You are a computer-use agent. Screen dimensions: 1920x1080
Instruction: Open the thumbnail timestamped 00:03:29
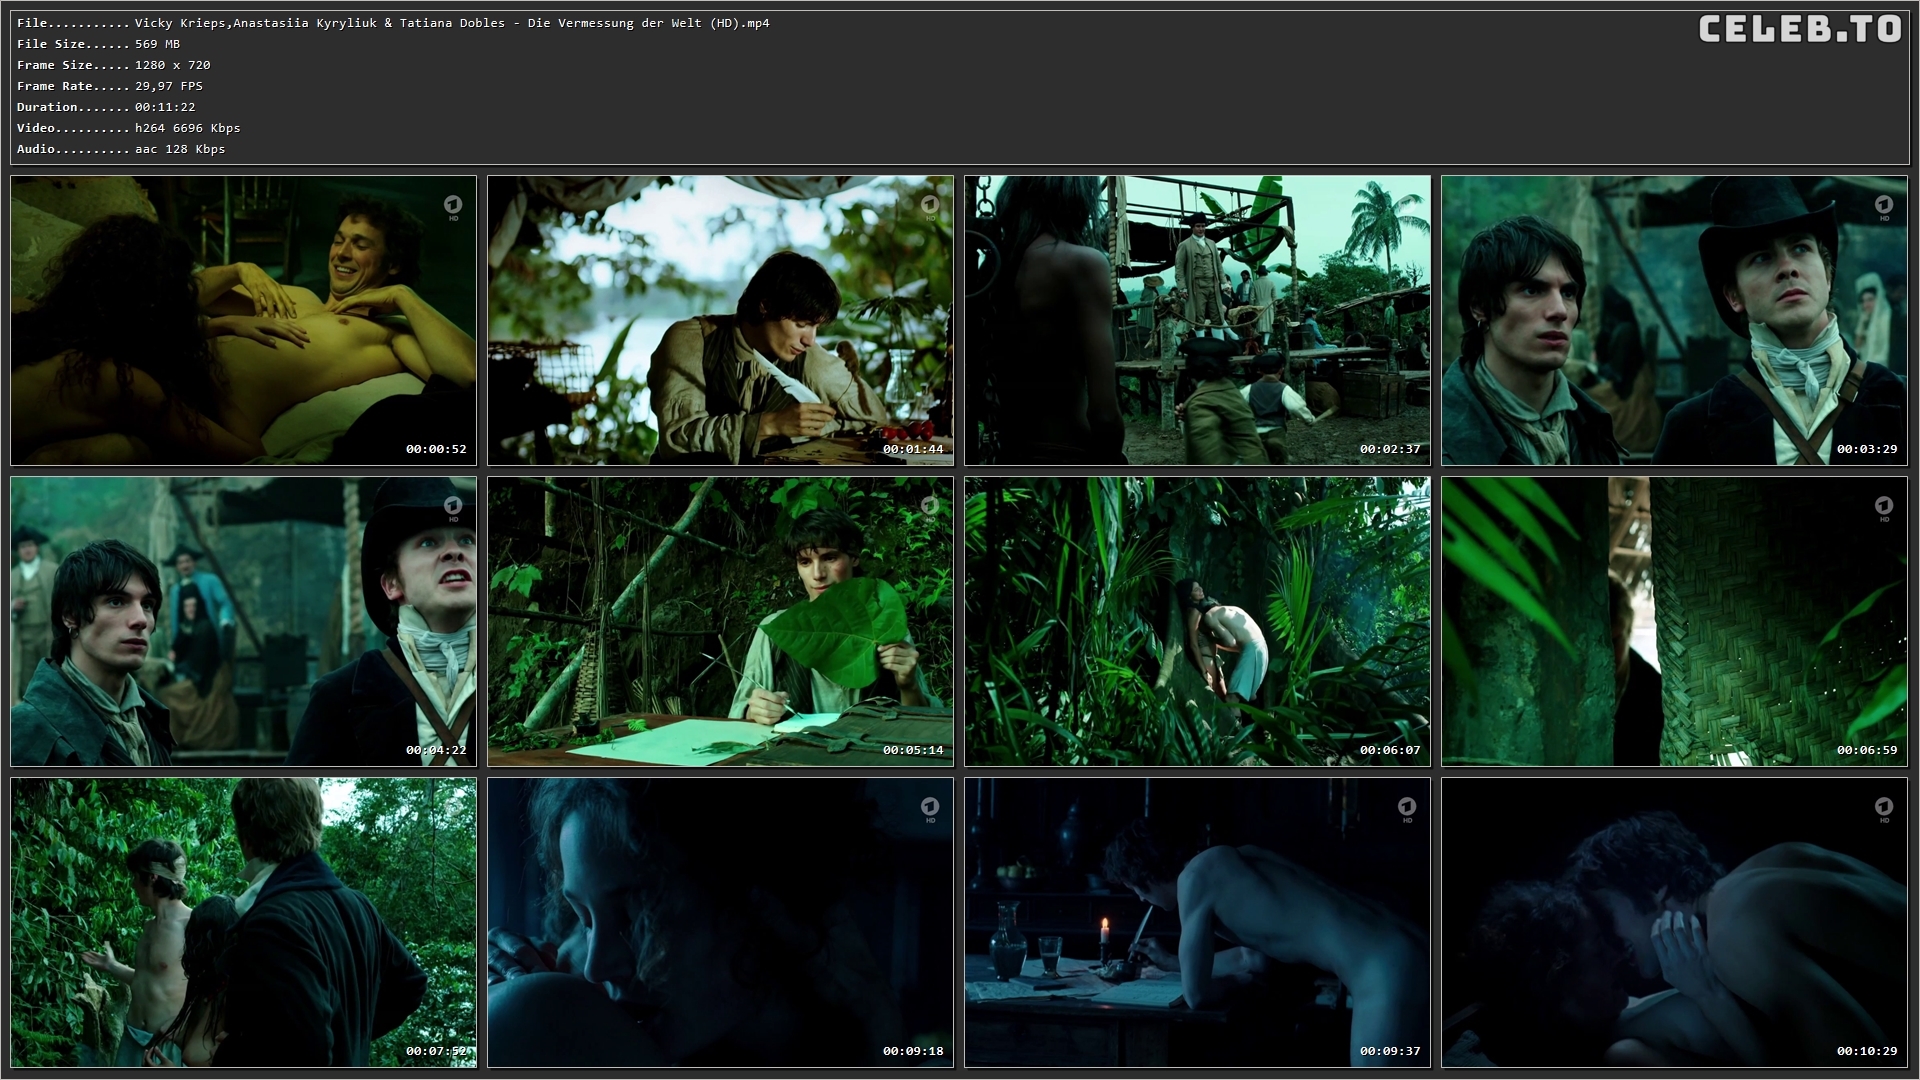[1674, 320]
